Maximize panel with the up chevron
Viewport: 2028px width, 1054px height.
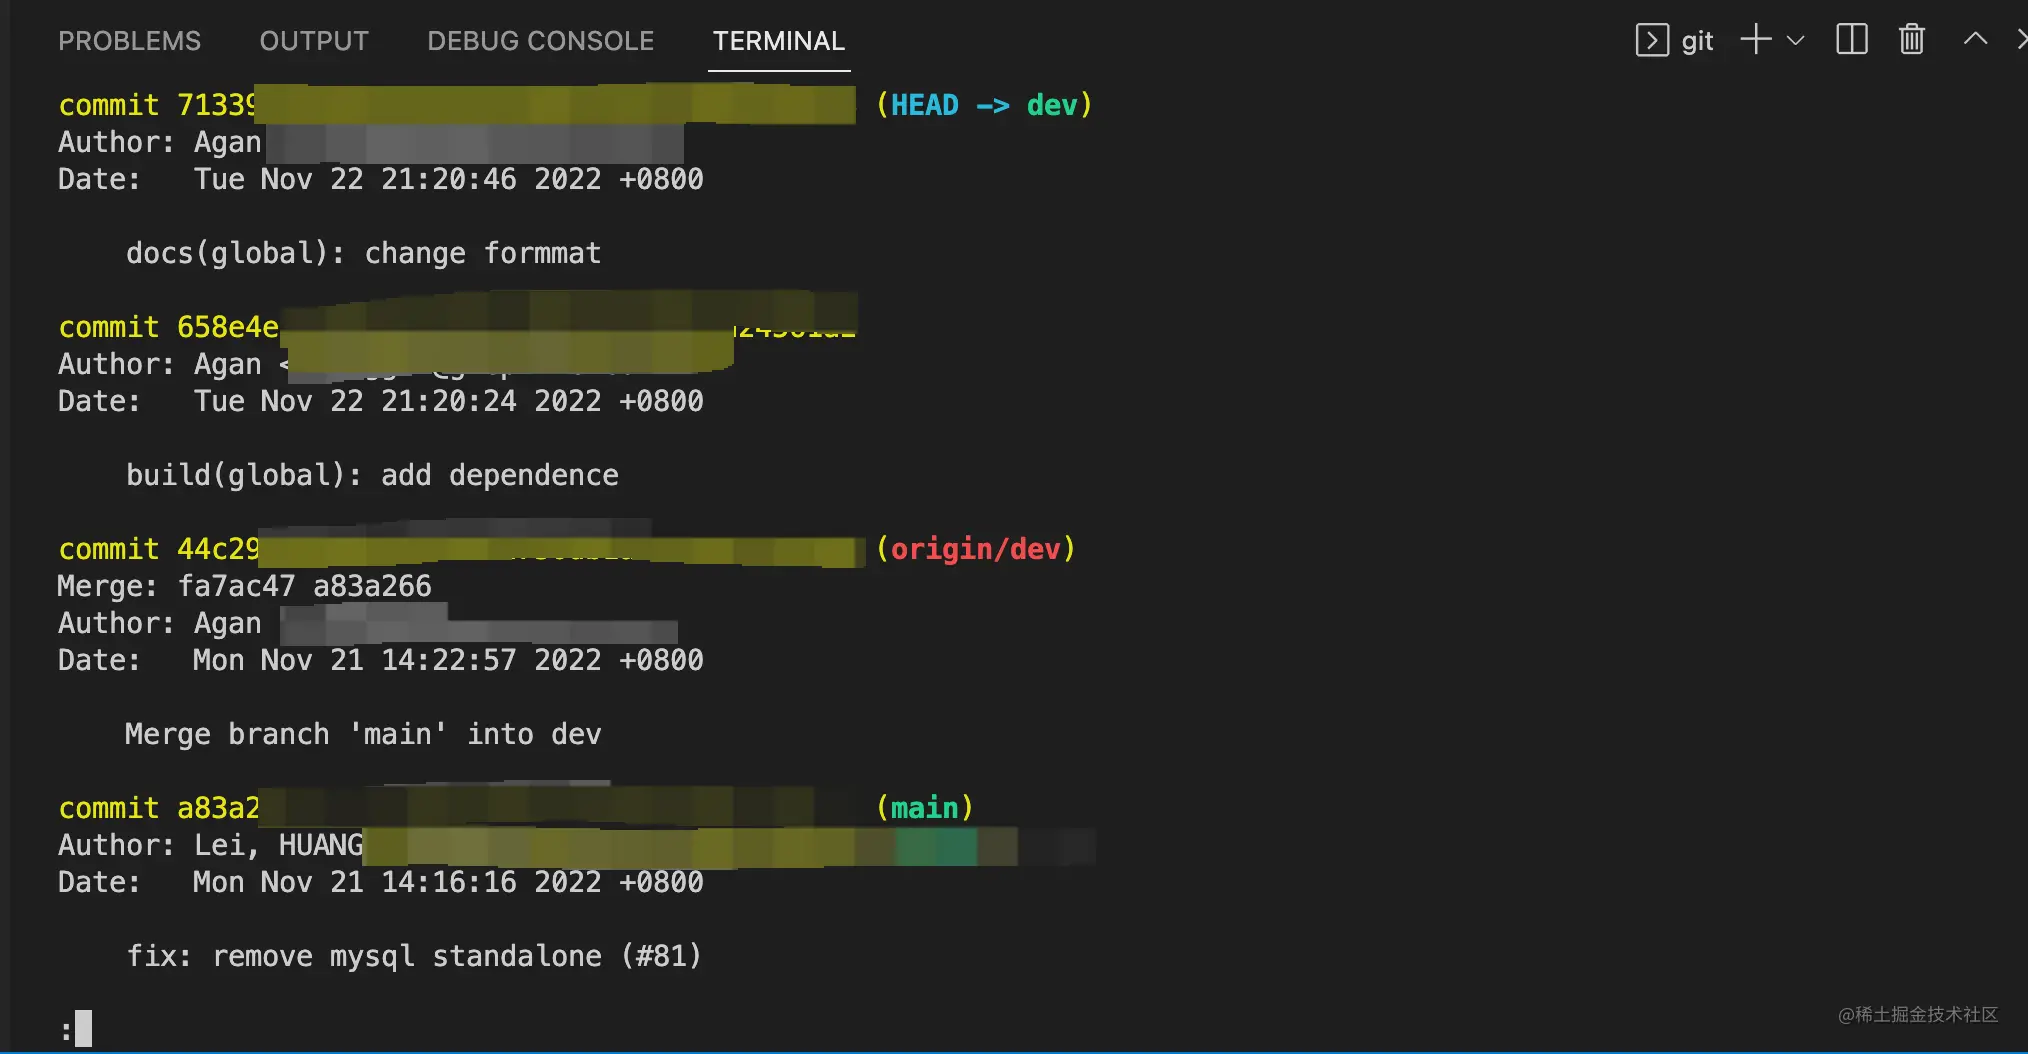(x=1975, y=39)
